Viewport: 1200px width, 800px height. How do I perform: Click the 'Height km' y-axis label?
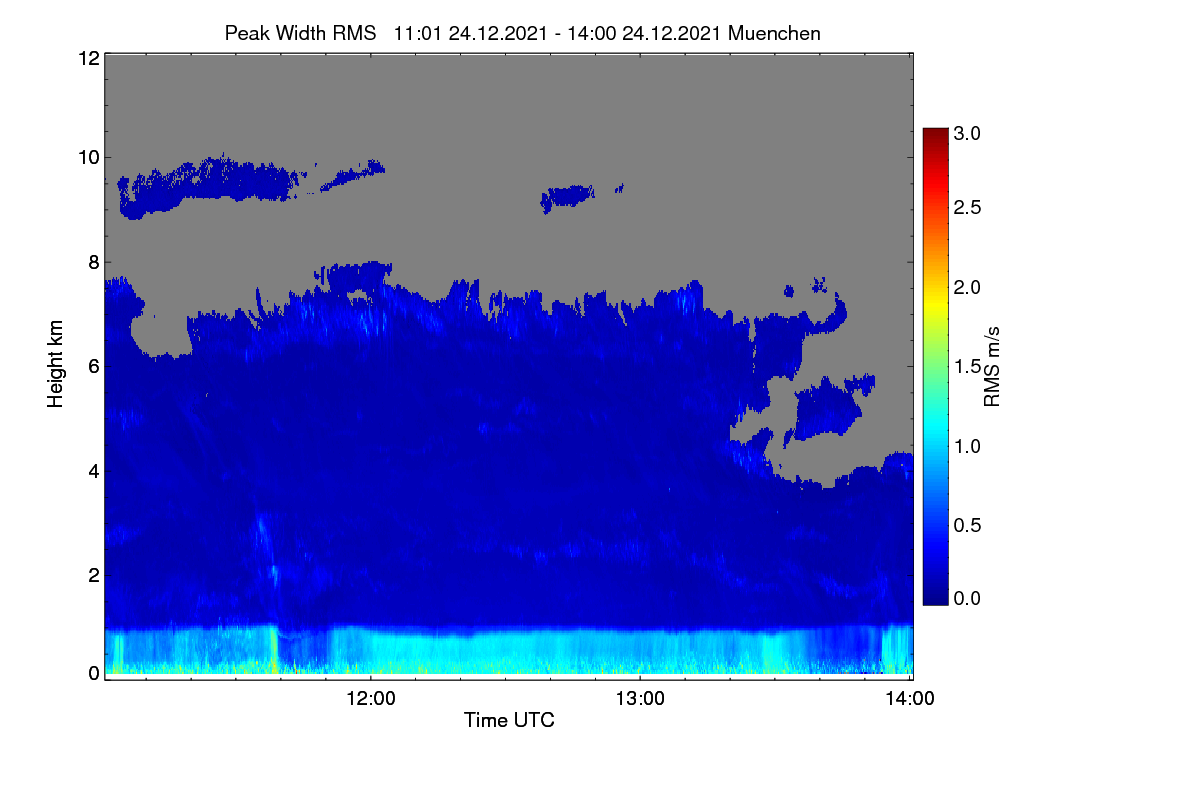56,363
